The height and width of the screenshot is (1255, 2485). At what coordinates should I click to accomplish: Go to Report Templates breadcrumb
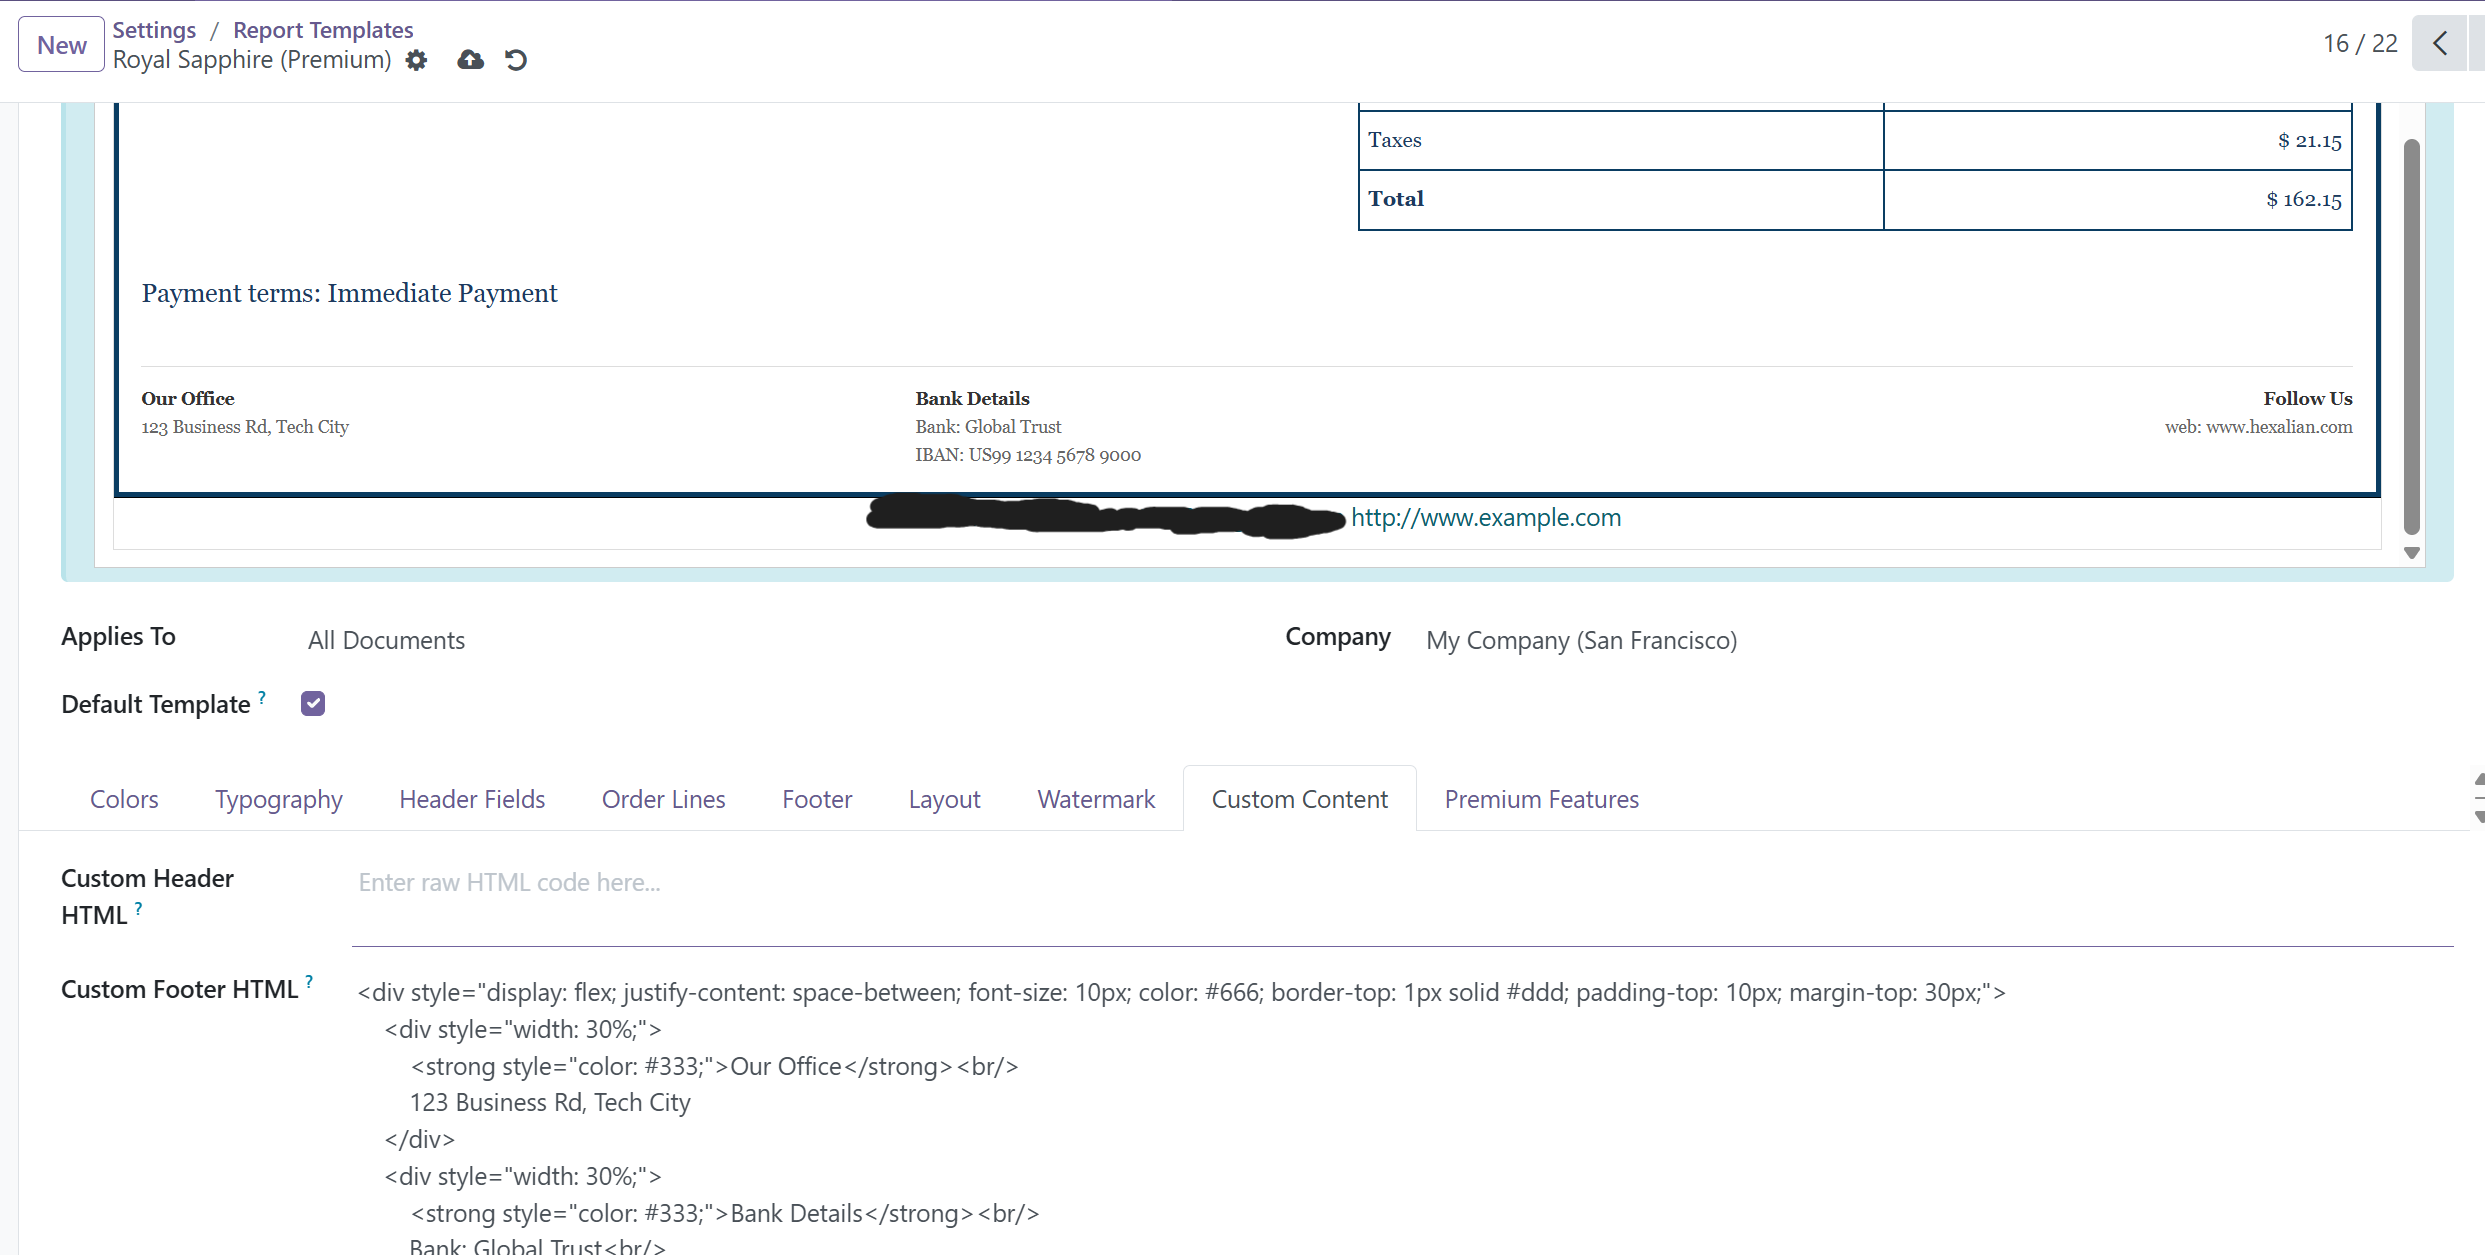coord(323,30)
